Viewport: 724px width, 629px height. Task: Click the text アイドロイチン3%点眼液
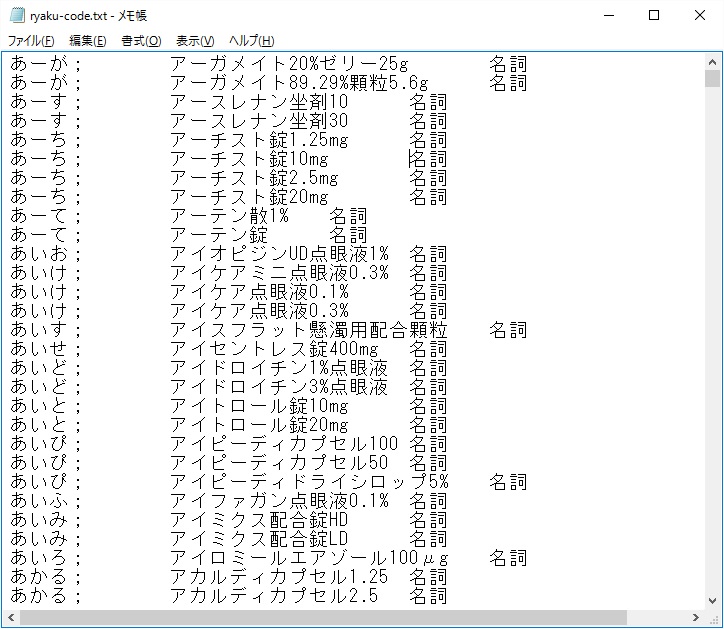pos(278,387)
